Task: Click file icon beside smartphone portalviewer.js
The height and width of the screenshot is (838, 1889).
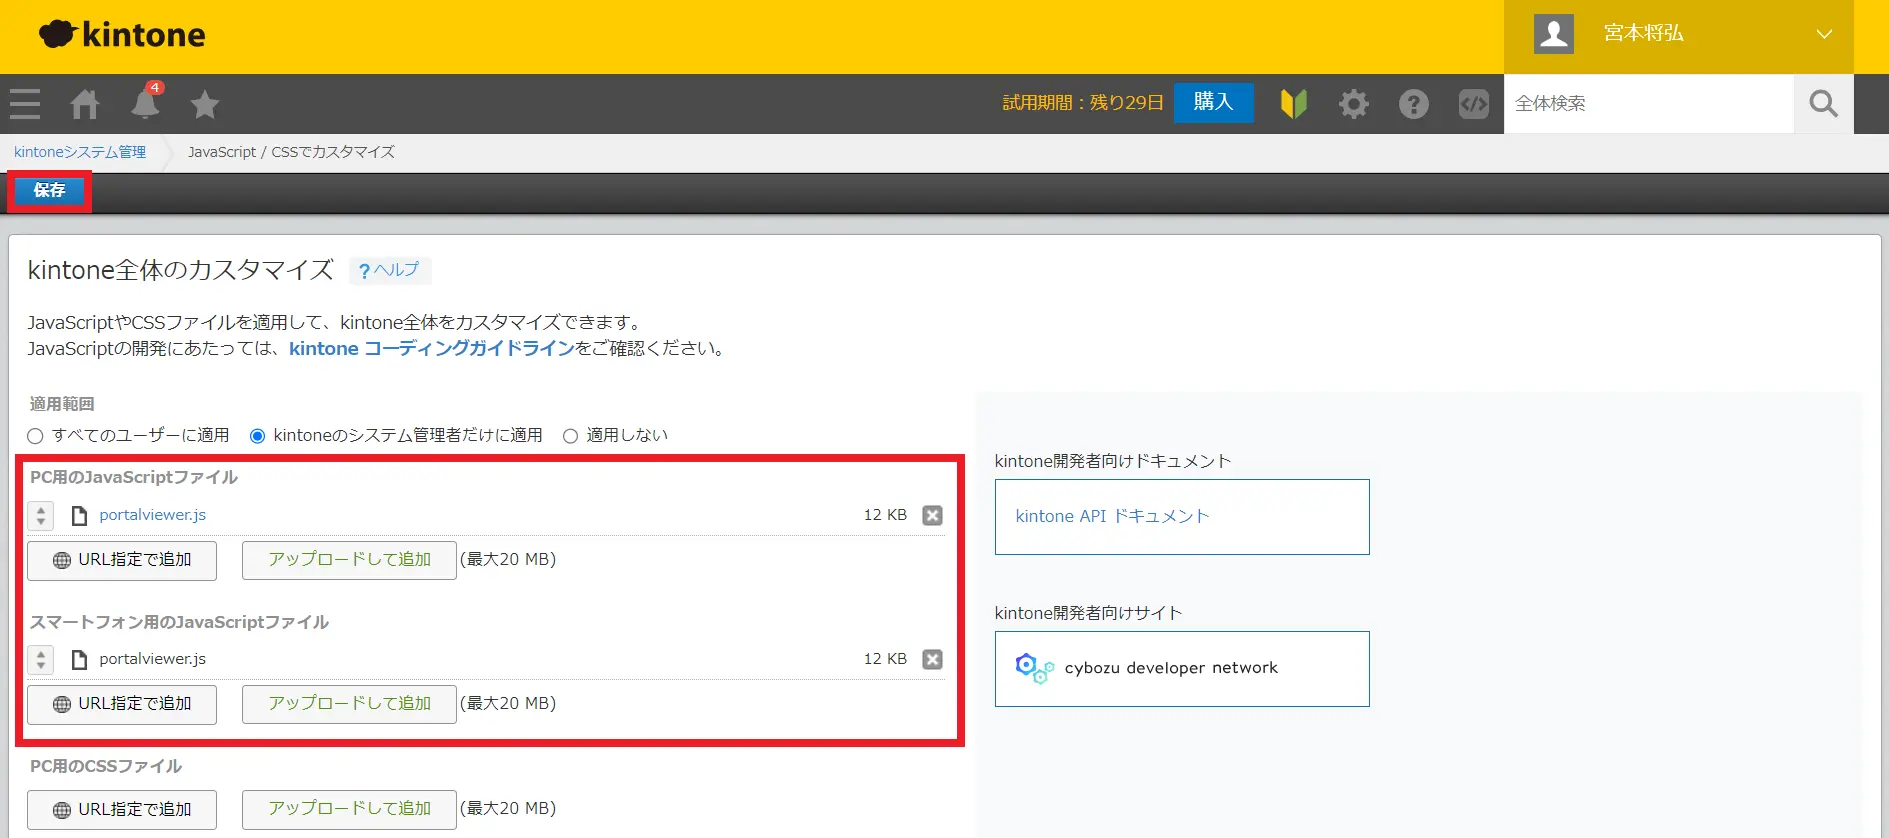Action: 80,659
